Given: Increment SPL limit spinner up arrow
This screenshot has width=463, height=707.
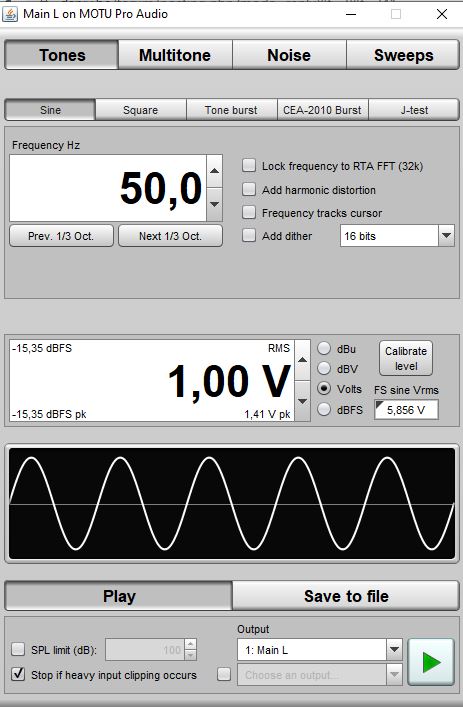Looking at the screenshot, I should 191,644.
